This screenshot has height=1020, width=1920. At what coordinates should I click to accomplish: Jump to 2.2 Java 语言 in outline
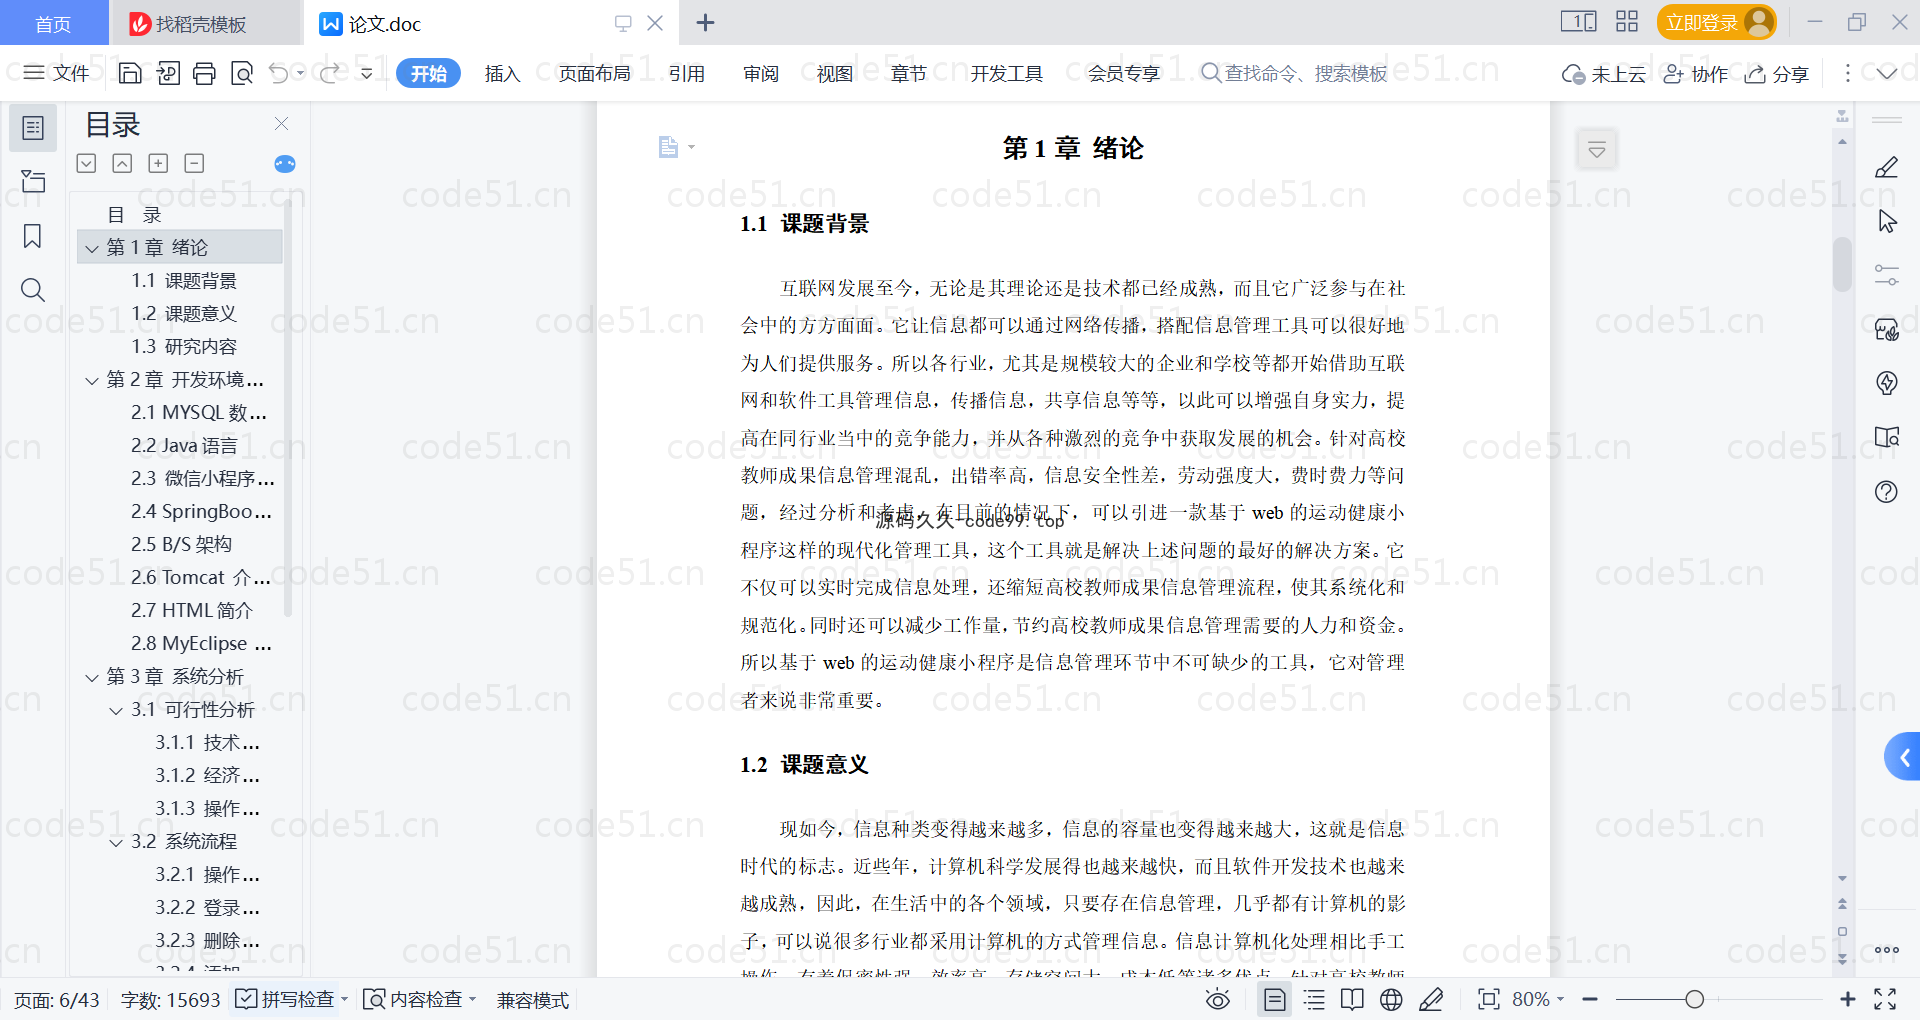tap(184, 446)
